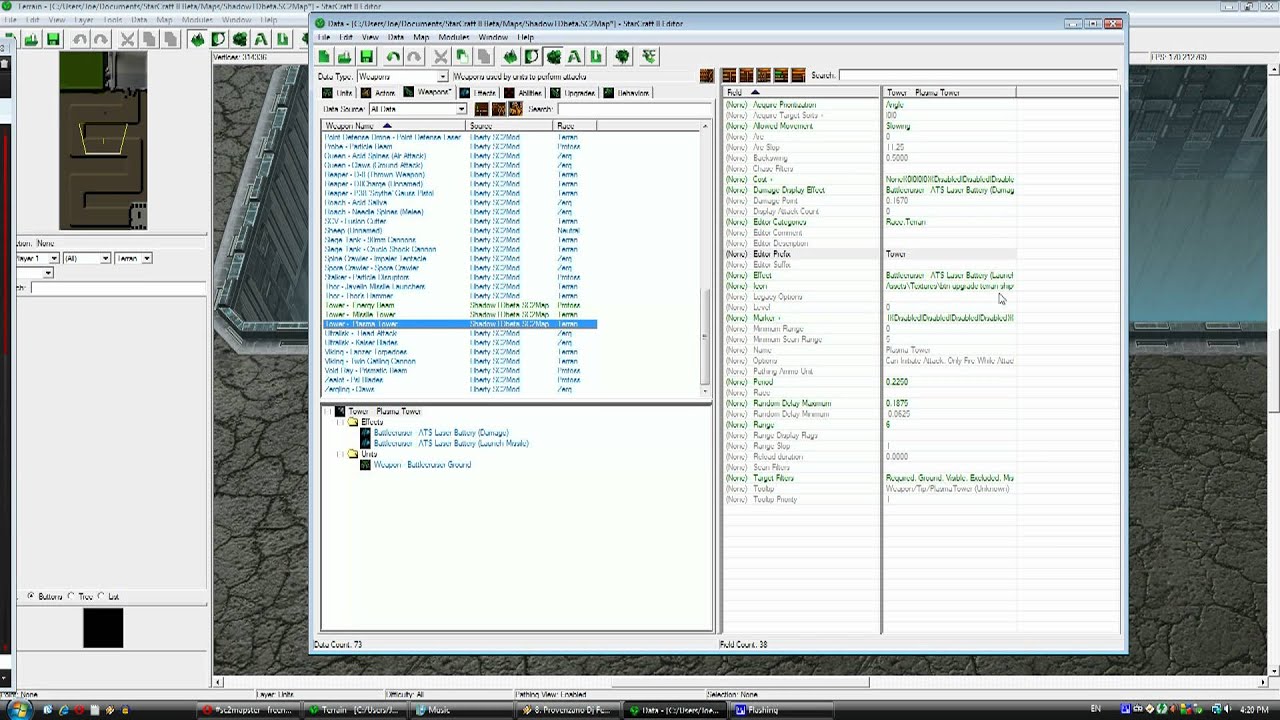Click Undo arrow in Data editor toolbar

click(x=393, y=57)
